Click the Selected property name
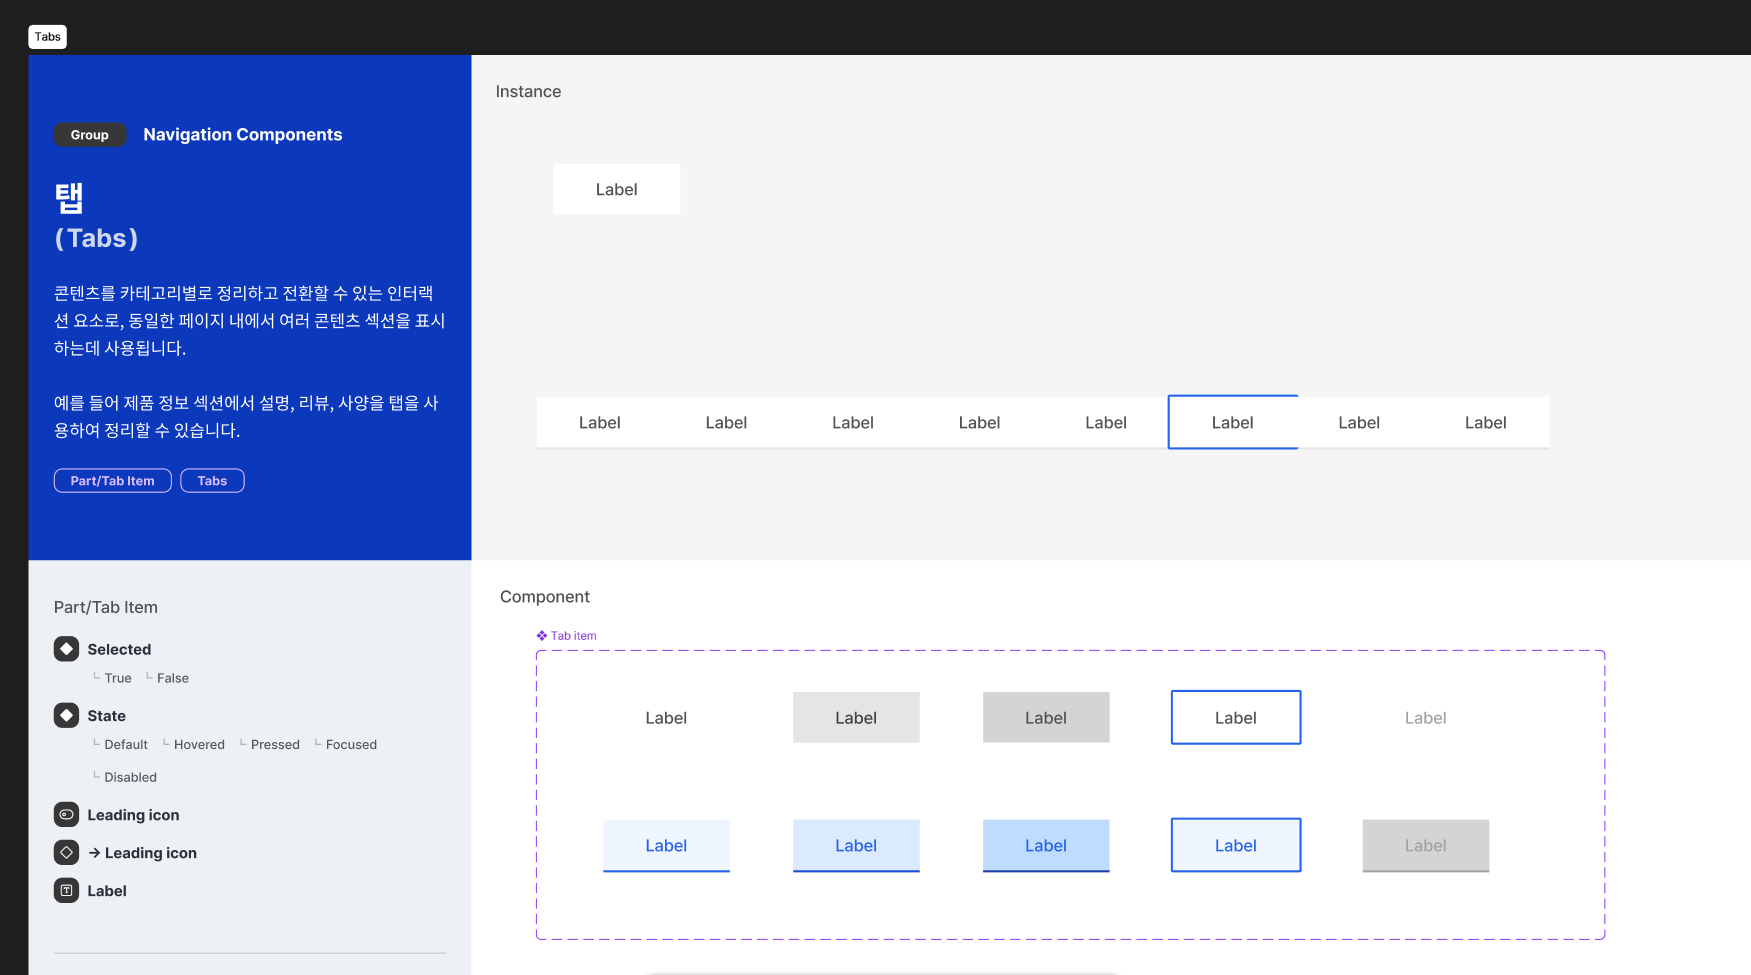 coord(119,649)
